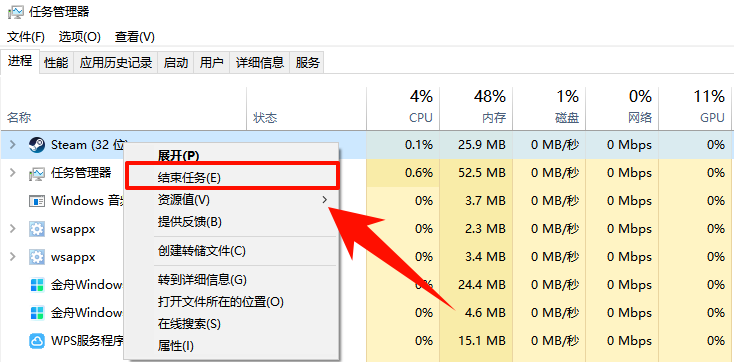
Task: Click the 4.6 MB memory value
Action: [484, 312]
